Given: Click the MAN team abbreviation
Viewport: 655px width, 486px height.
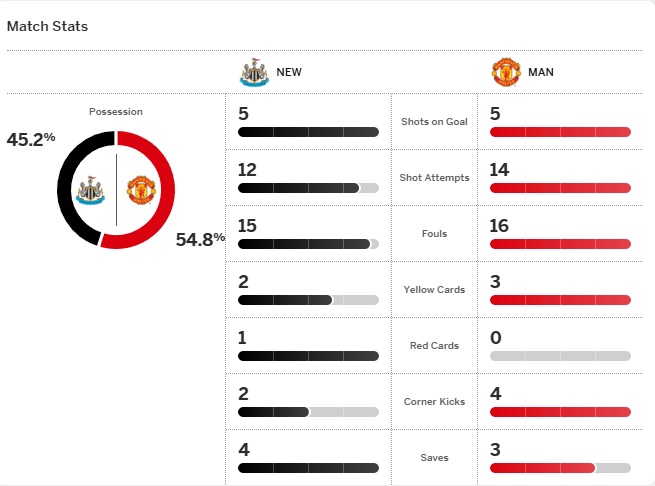Looking at the screenshot, I should tap(541, 72).
